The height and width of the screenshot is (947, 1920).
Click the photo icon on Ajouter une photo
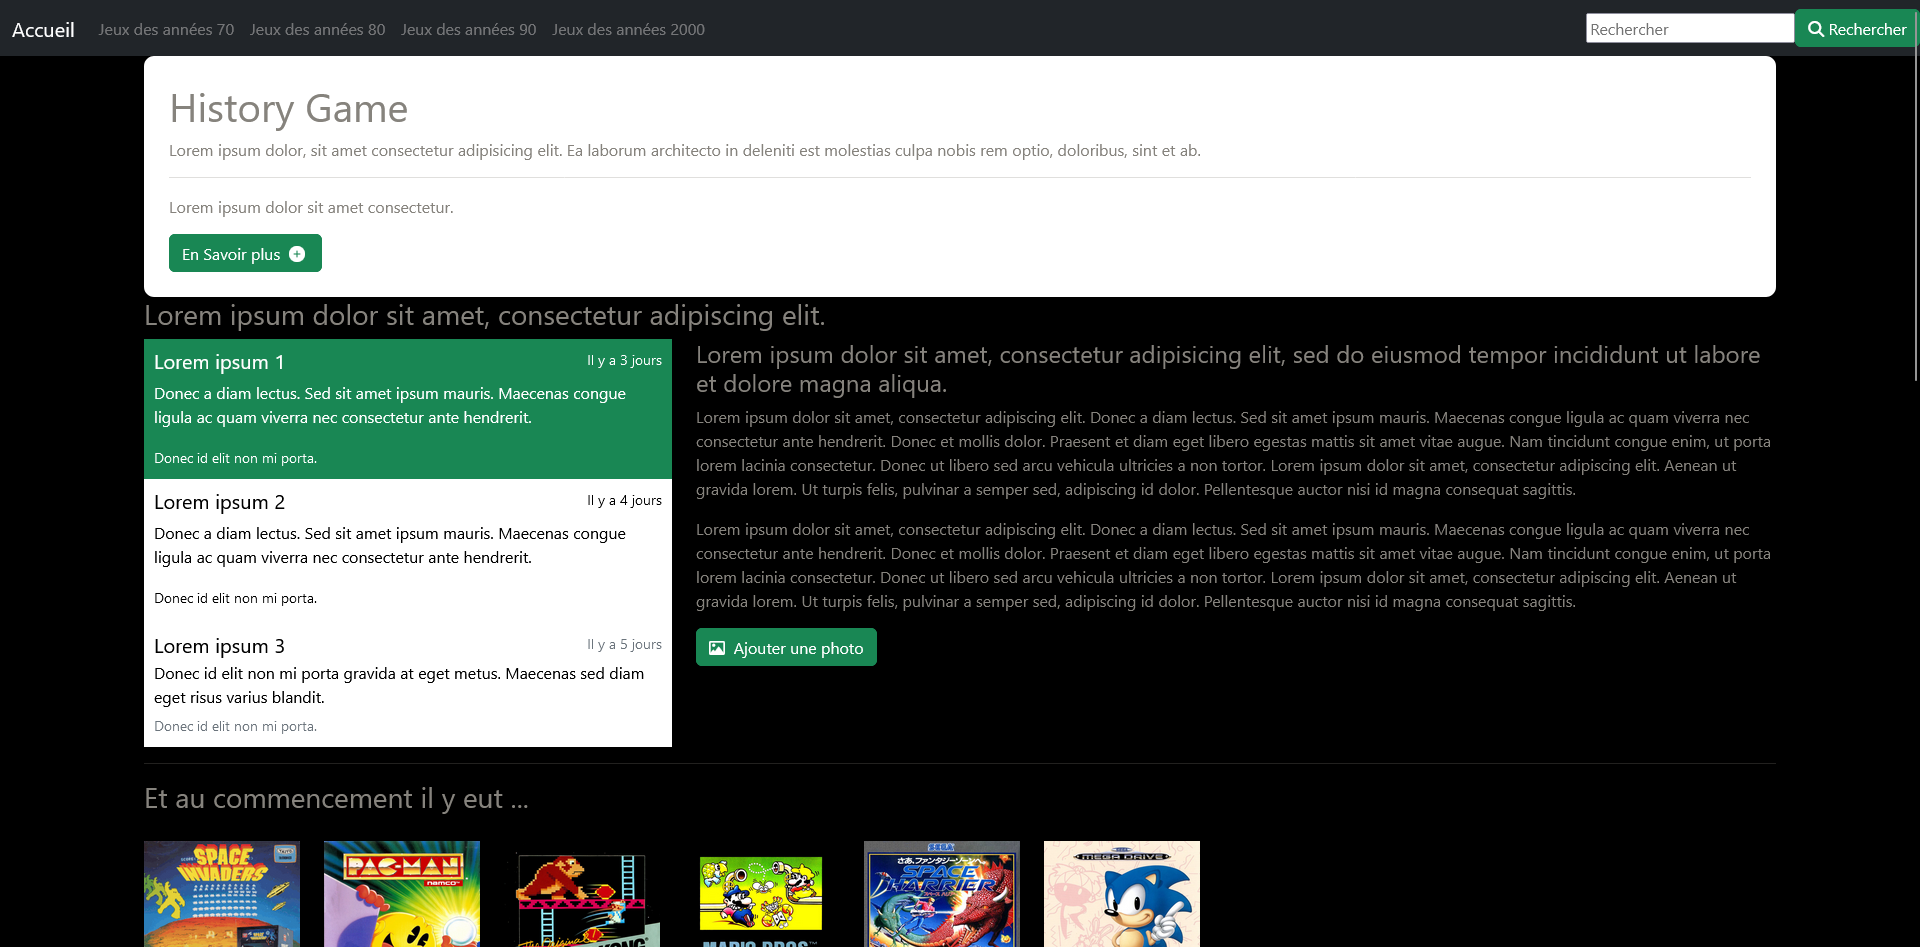tap(717, 648)
